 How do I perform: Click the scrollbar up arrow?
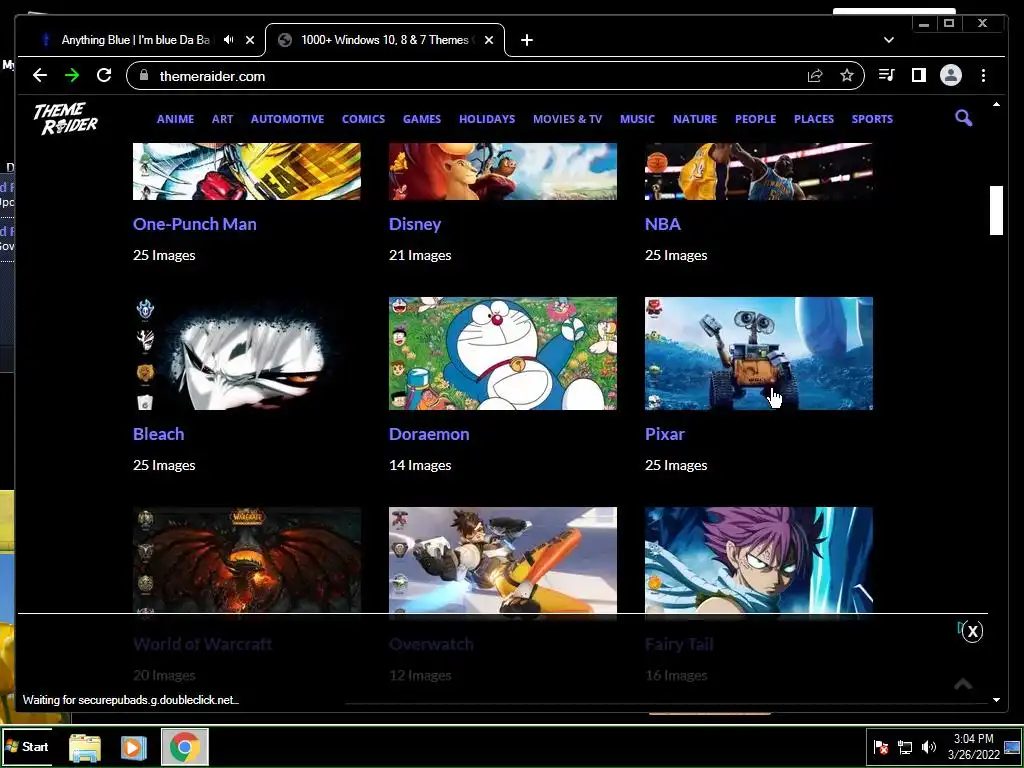coord(996,104)
